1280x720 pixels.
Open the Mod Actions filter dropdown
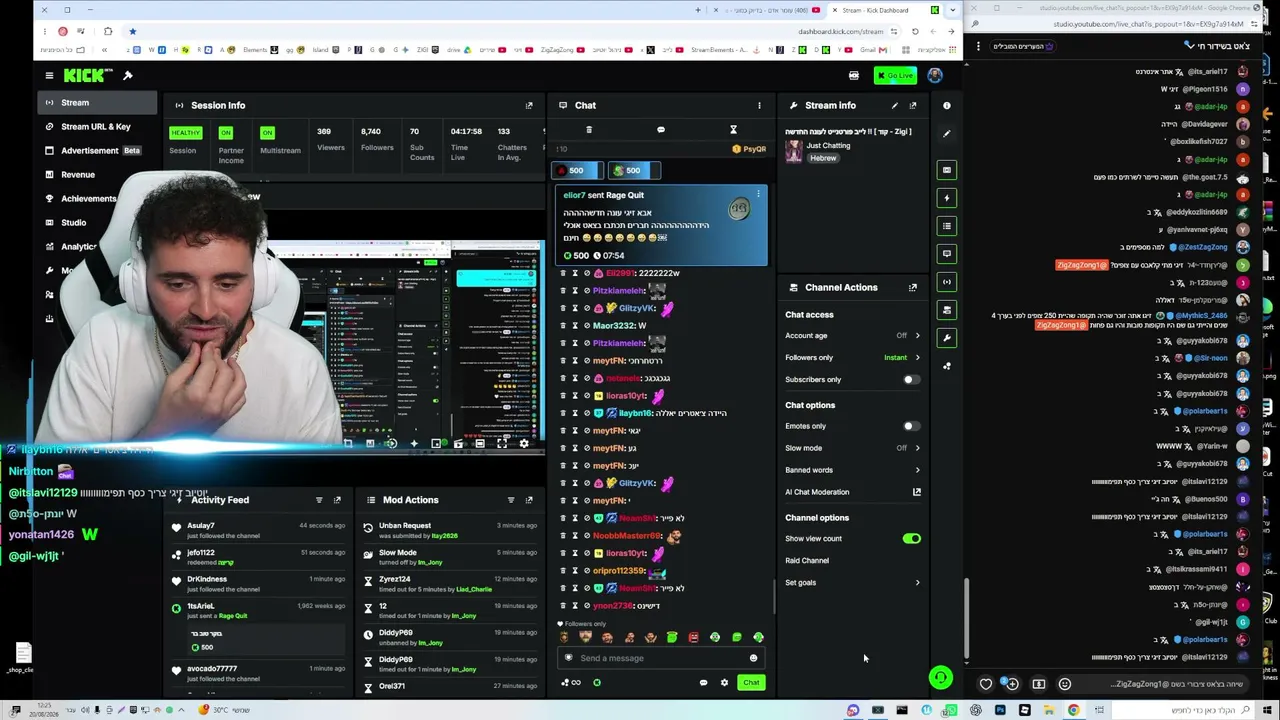pos(511,500)
